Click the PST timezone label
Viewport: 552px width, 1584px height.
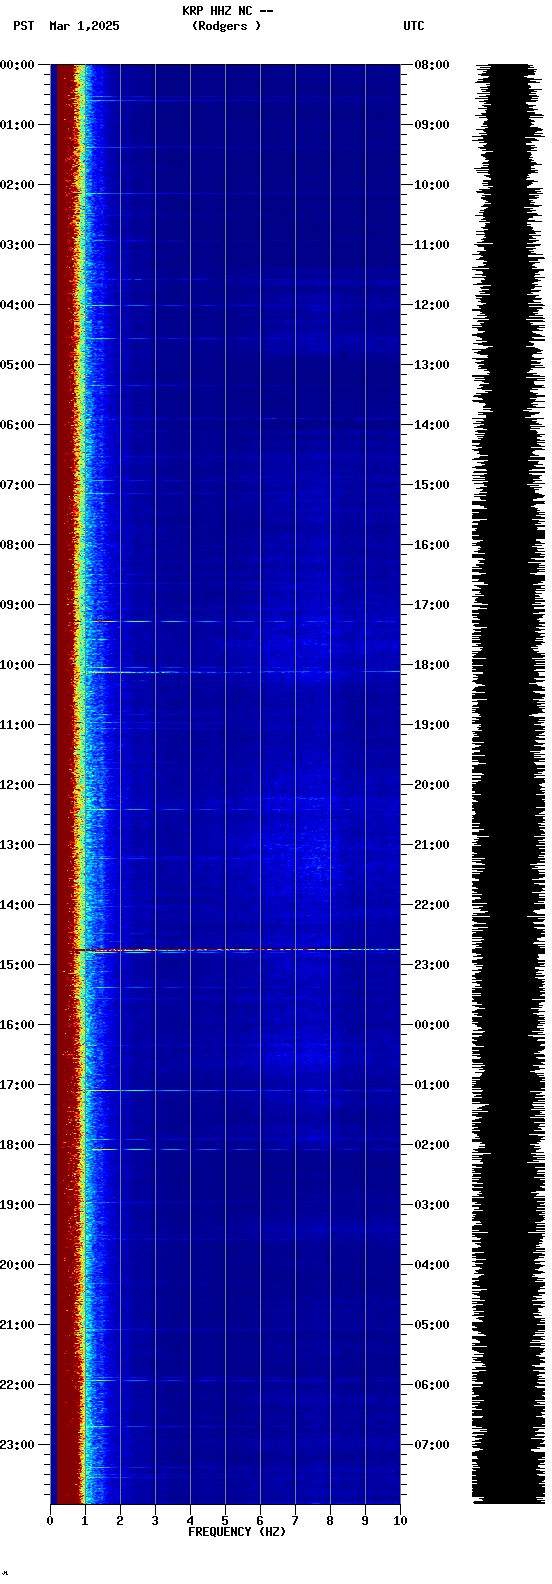23,26
